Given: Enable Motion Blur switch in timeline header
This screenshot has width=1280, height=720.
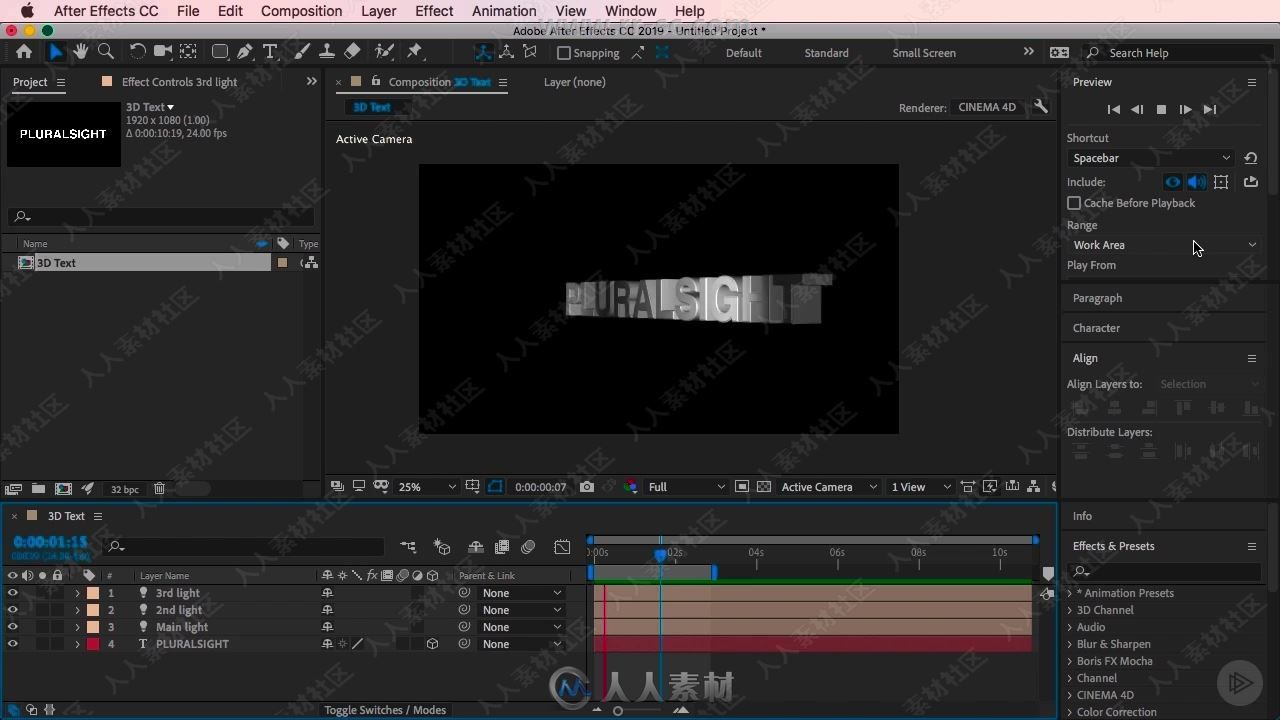Looking at the screenshot, I should point(529,547).
